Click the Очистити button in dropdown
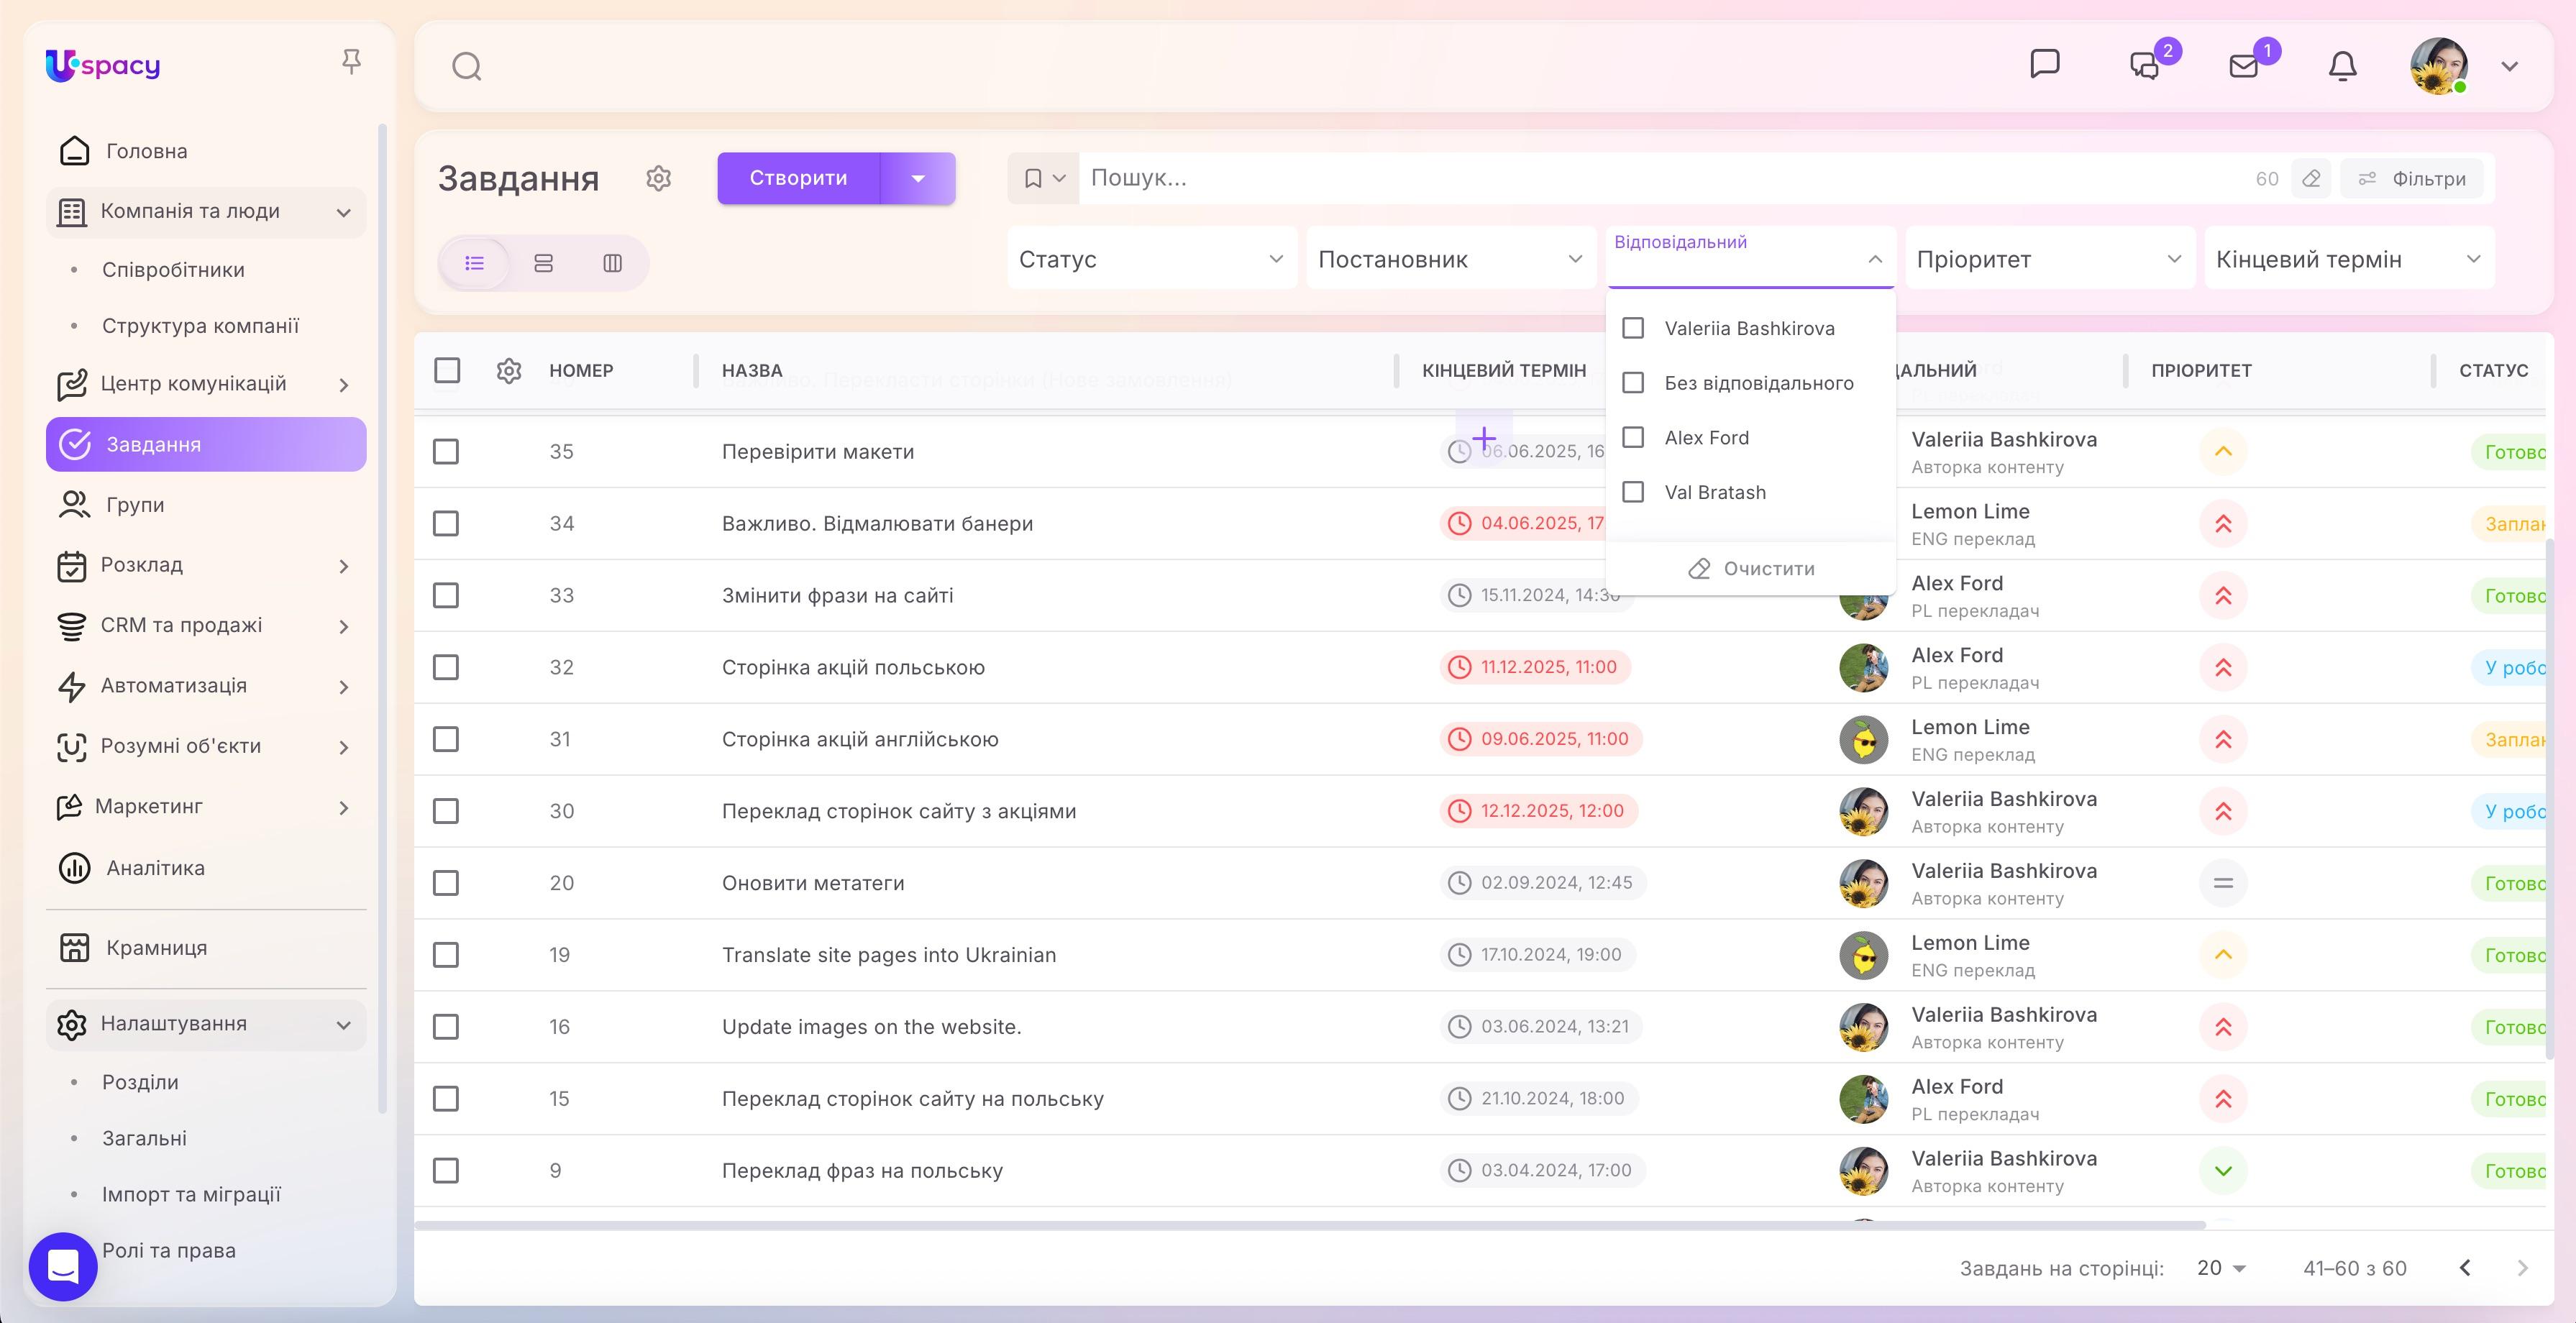Viewport: 2576px width, 1323px height. click(1751, 568)
